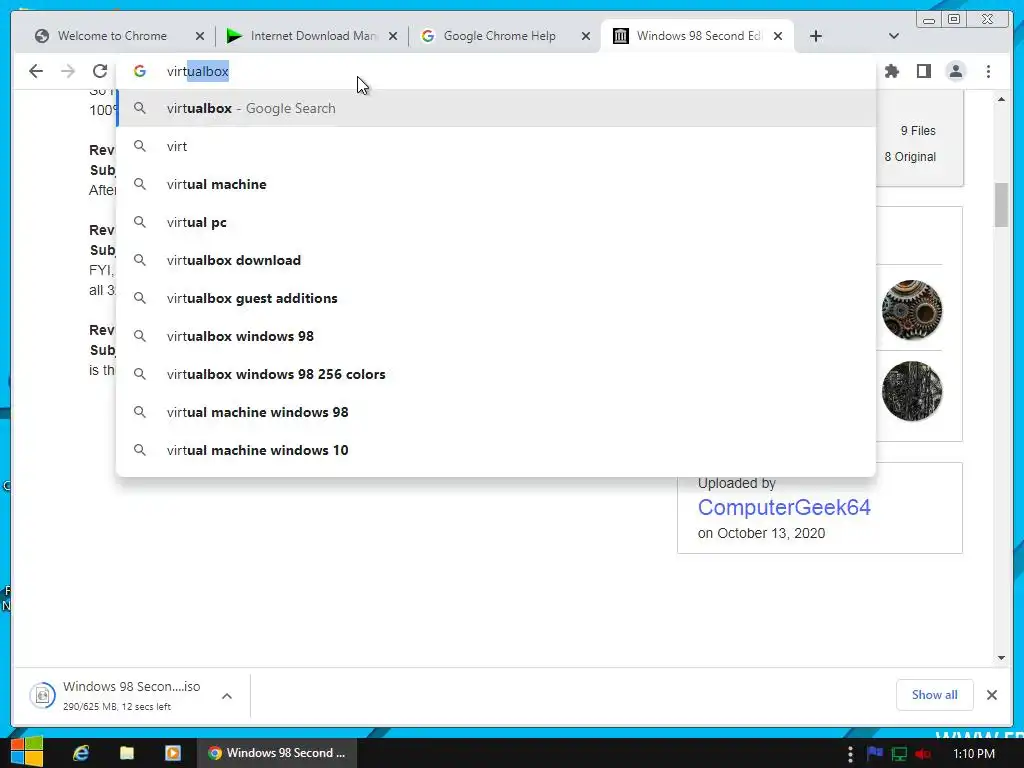Close the Google Chrome Help tab
1024x768 pixels.
click(x=586, y=36)
